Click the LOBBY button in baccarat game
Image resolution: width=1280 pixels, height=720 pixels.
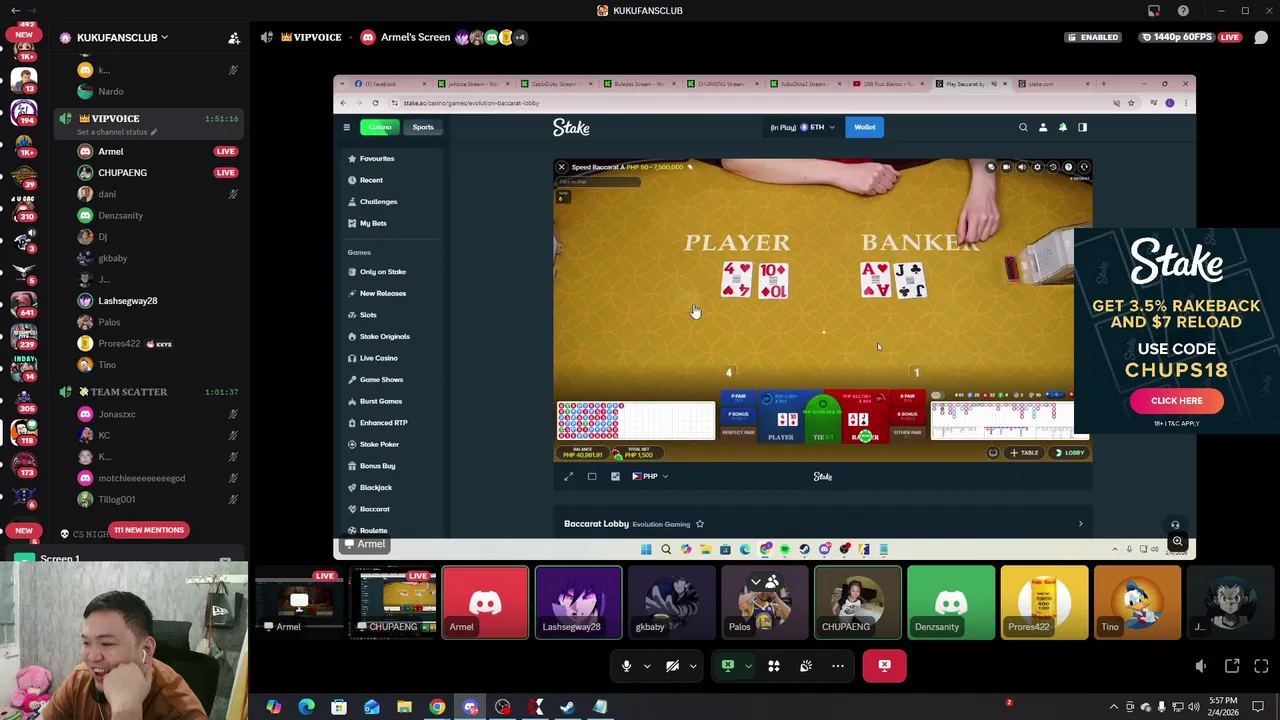[1070, 453]
